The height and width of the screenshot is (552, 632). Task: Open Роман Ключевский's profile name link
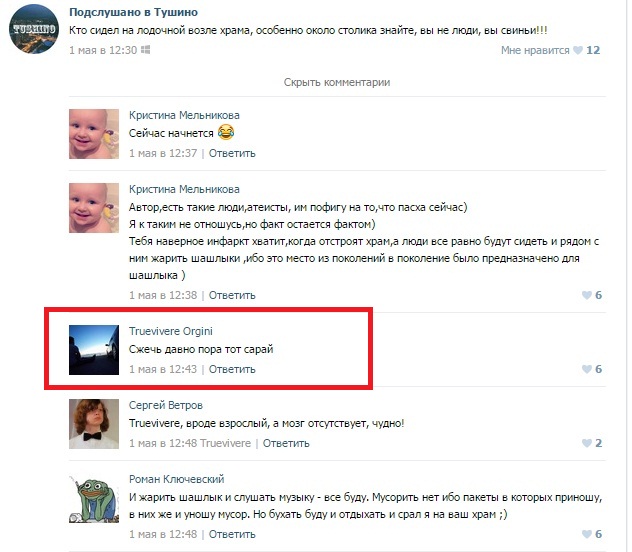(177, 479)
